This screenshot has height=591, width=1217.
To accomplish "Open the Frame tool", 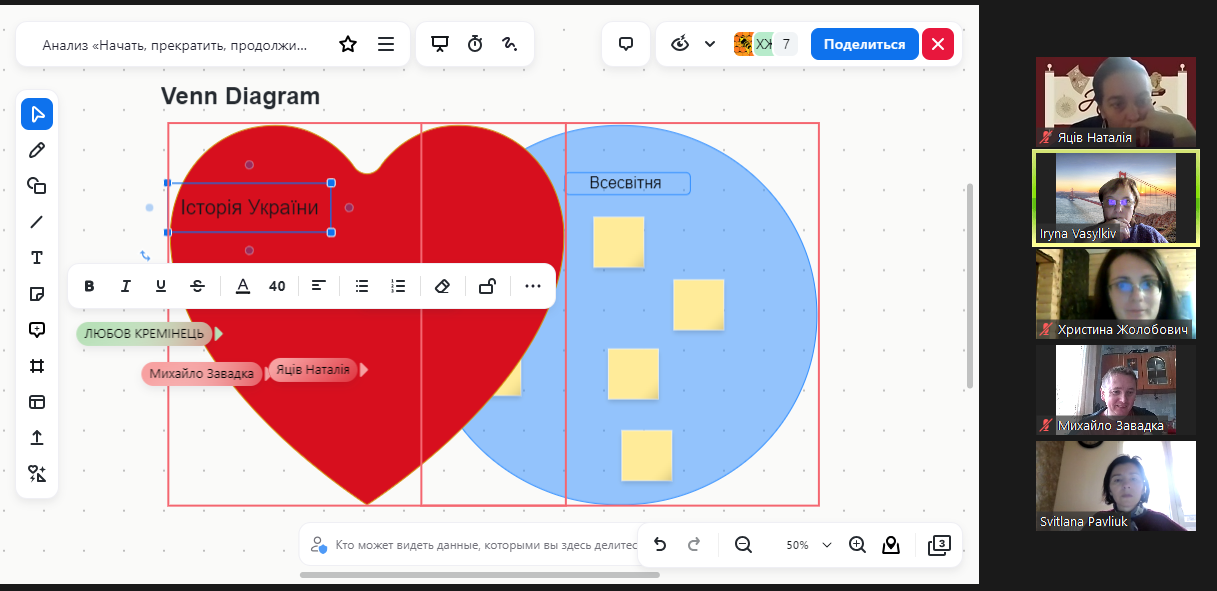I will (37, 366).
